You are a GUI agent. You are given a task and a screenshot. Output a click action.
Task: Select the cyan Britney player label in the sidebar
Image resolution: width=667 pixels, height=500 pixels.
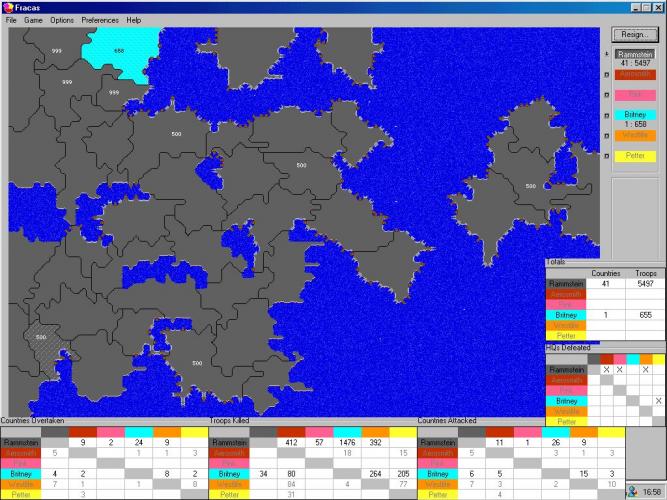(x=635, y=114)
